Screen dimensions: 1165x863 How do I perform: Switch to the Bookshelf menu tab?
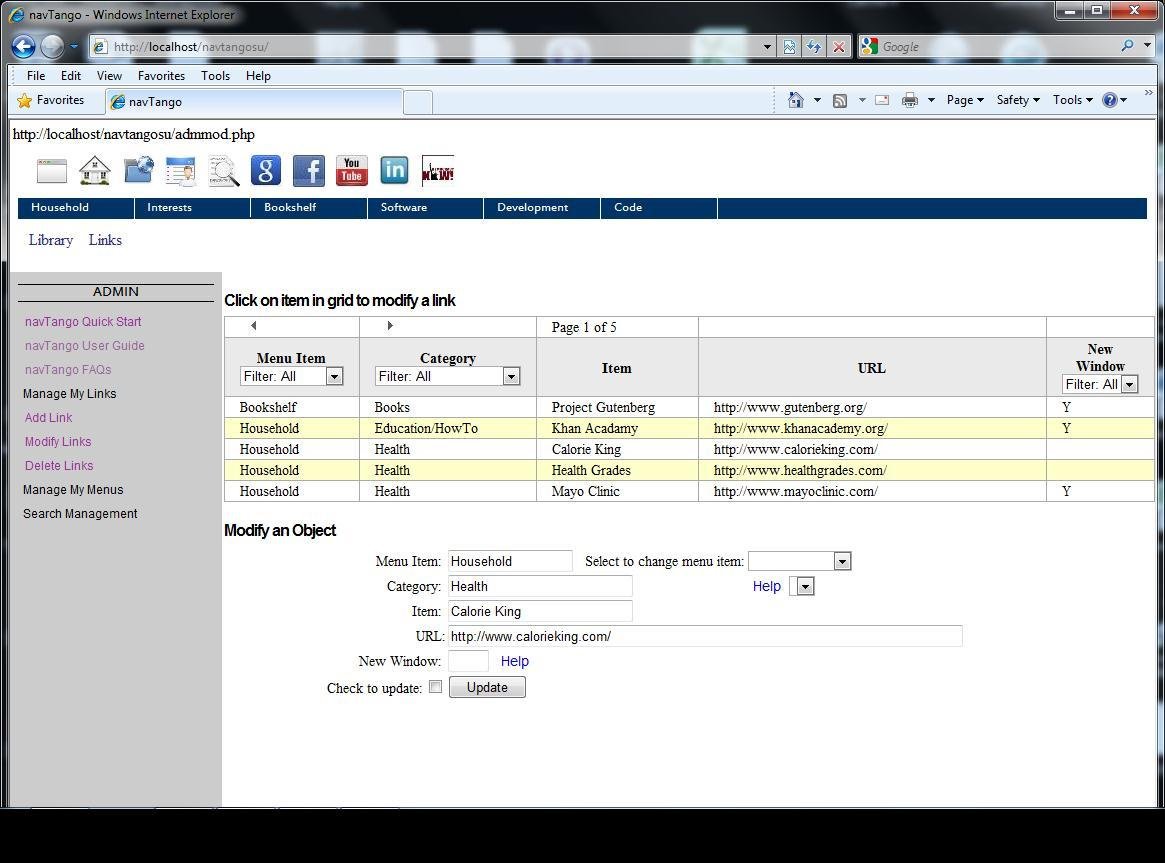click(x=290, y=208)
